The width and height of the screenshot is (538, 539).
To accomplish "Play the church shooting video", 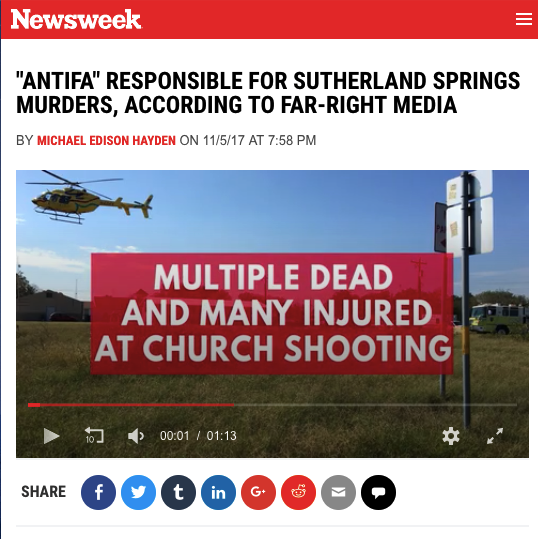I will click(52, 436).
